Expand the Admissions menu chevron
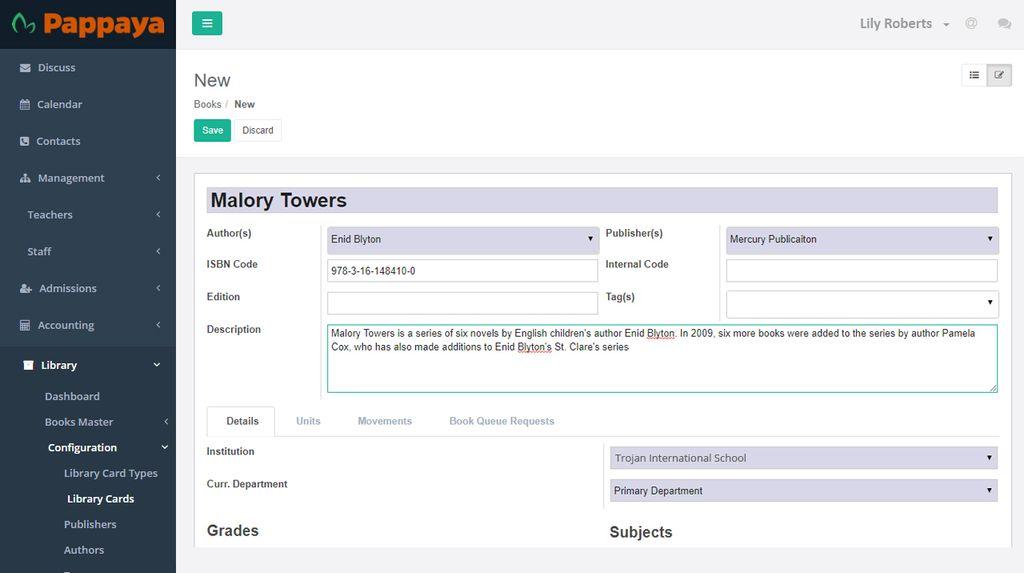 click(158, 288)
